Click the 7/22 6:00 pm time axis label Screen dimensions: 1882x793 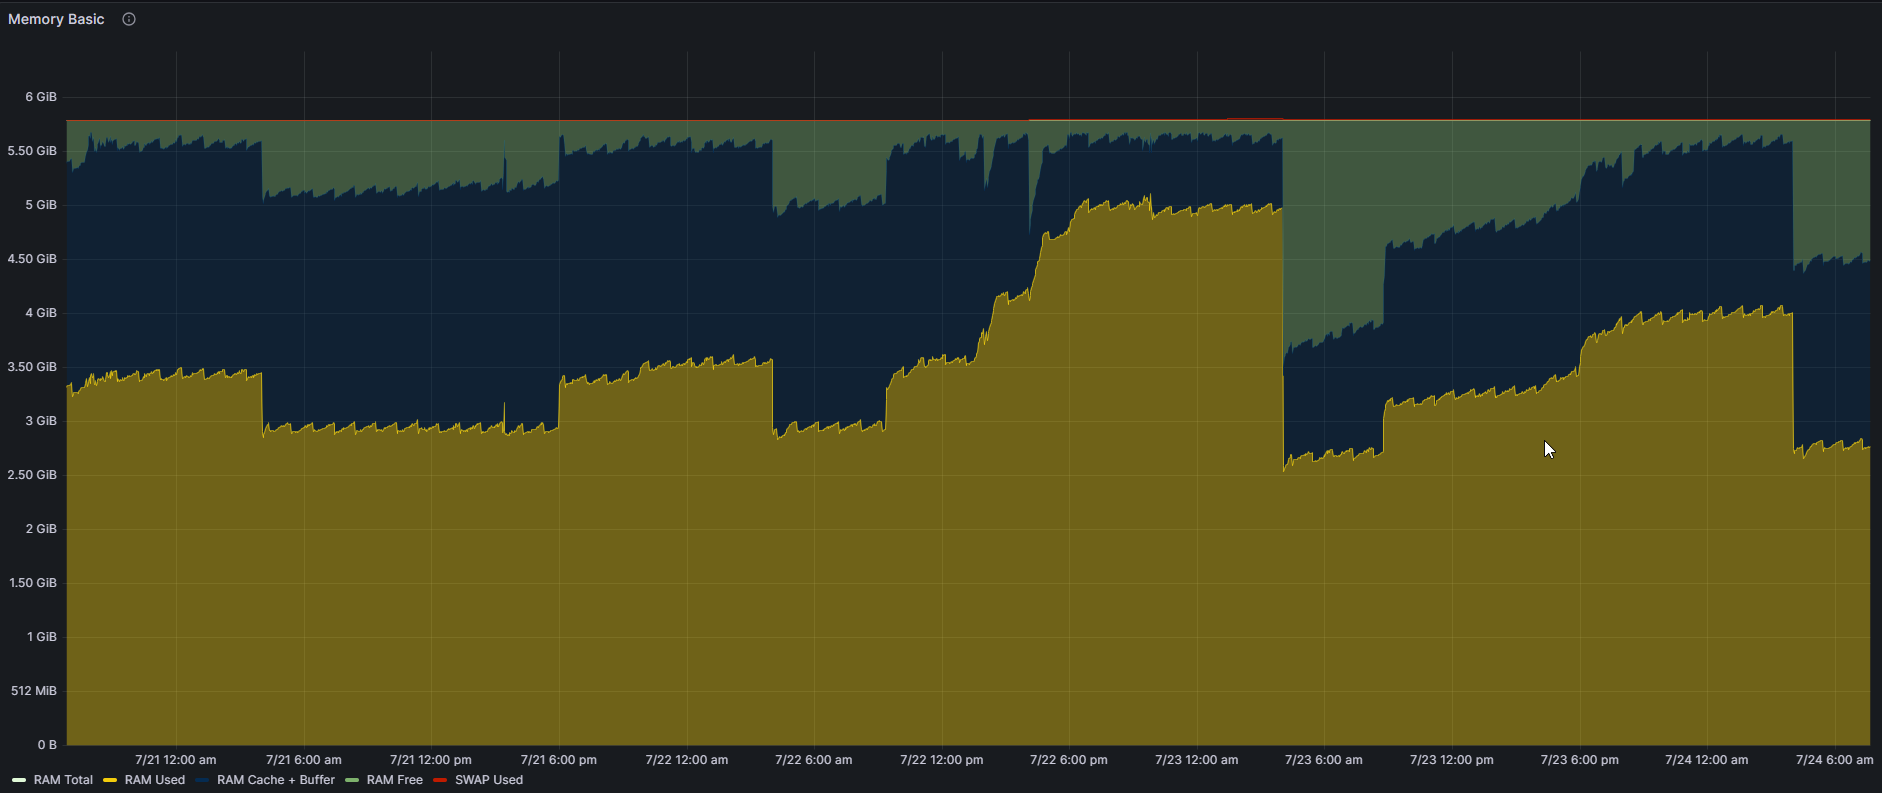[x=1069, y=760]
